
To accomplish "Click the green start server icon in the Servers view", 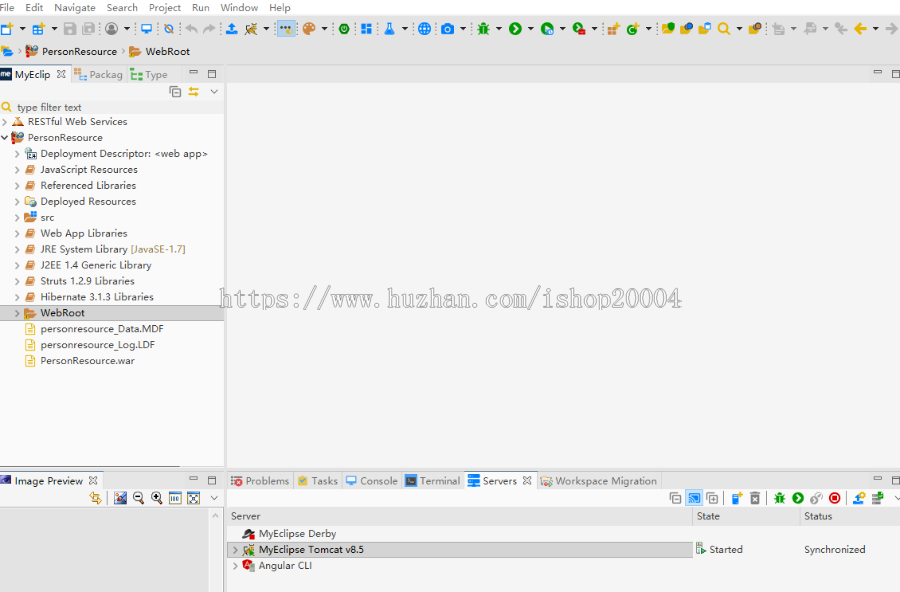I will coord(798,498).
